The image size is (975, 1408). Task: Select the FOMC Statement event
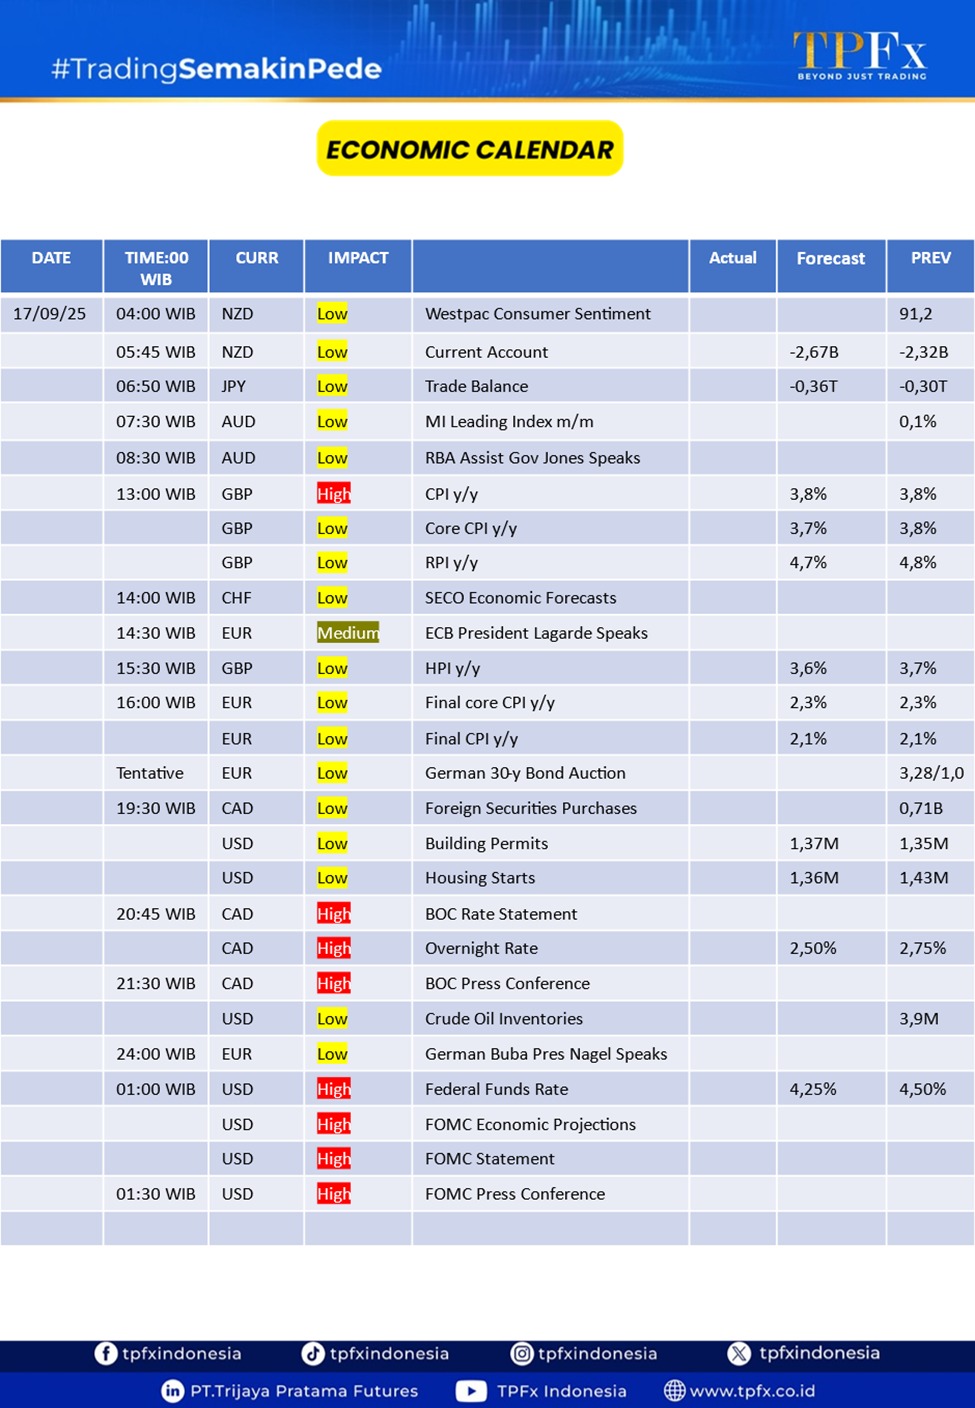[489, 1159]
